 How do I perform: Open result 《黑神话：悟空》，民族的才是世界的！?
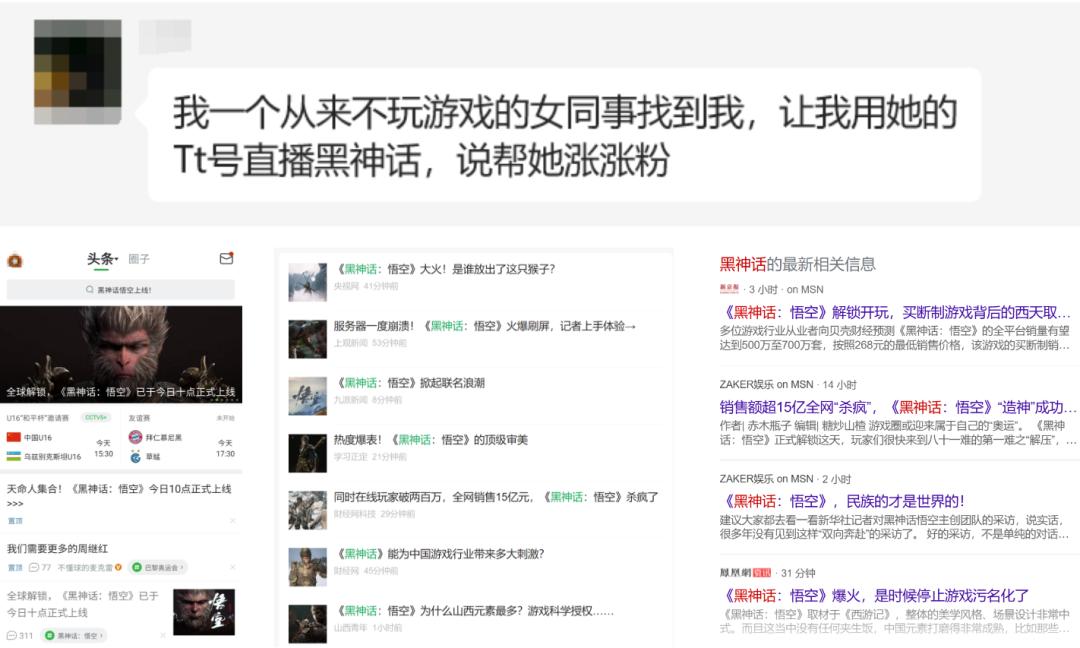coord(842,501)
